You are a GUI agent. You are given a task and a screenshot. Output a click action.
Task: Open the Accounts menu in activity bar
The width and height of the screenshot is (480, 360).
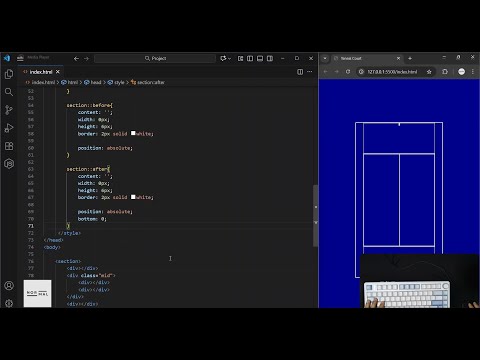[9, 286]
